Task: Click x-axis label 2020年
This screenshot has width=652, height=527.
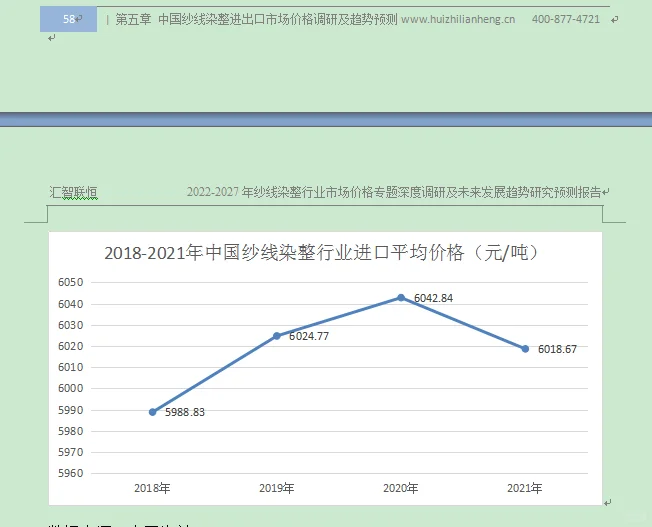Action: tap(400, 488)
